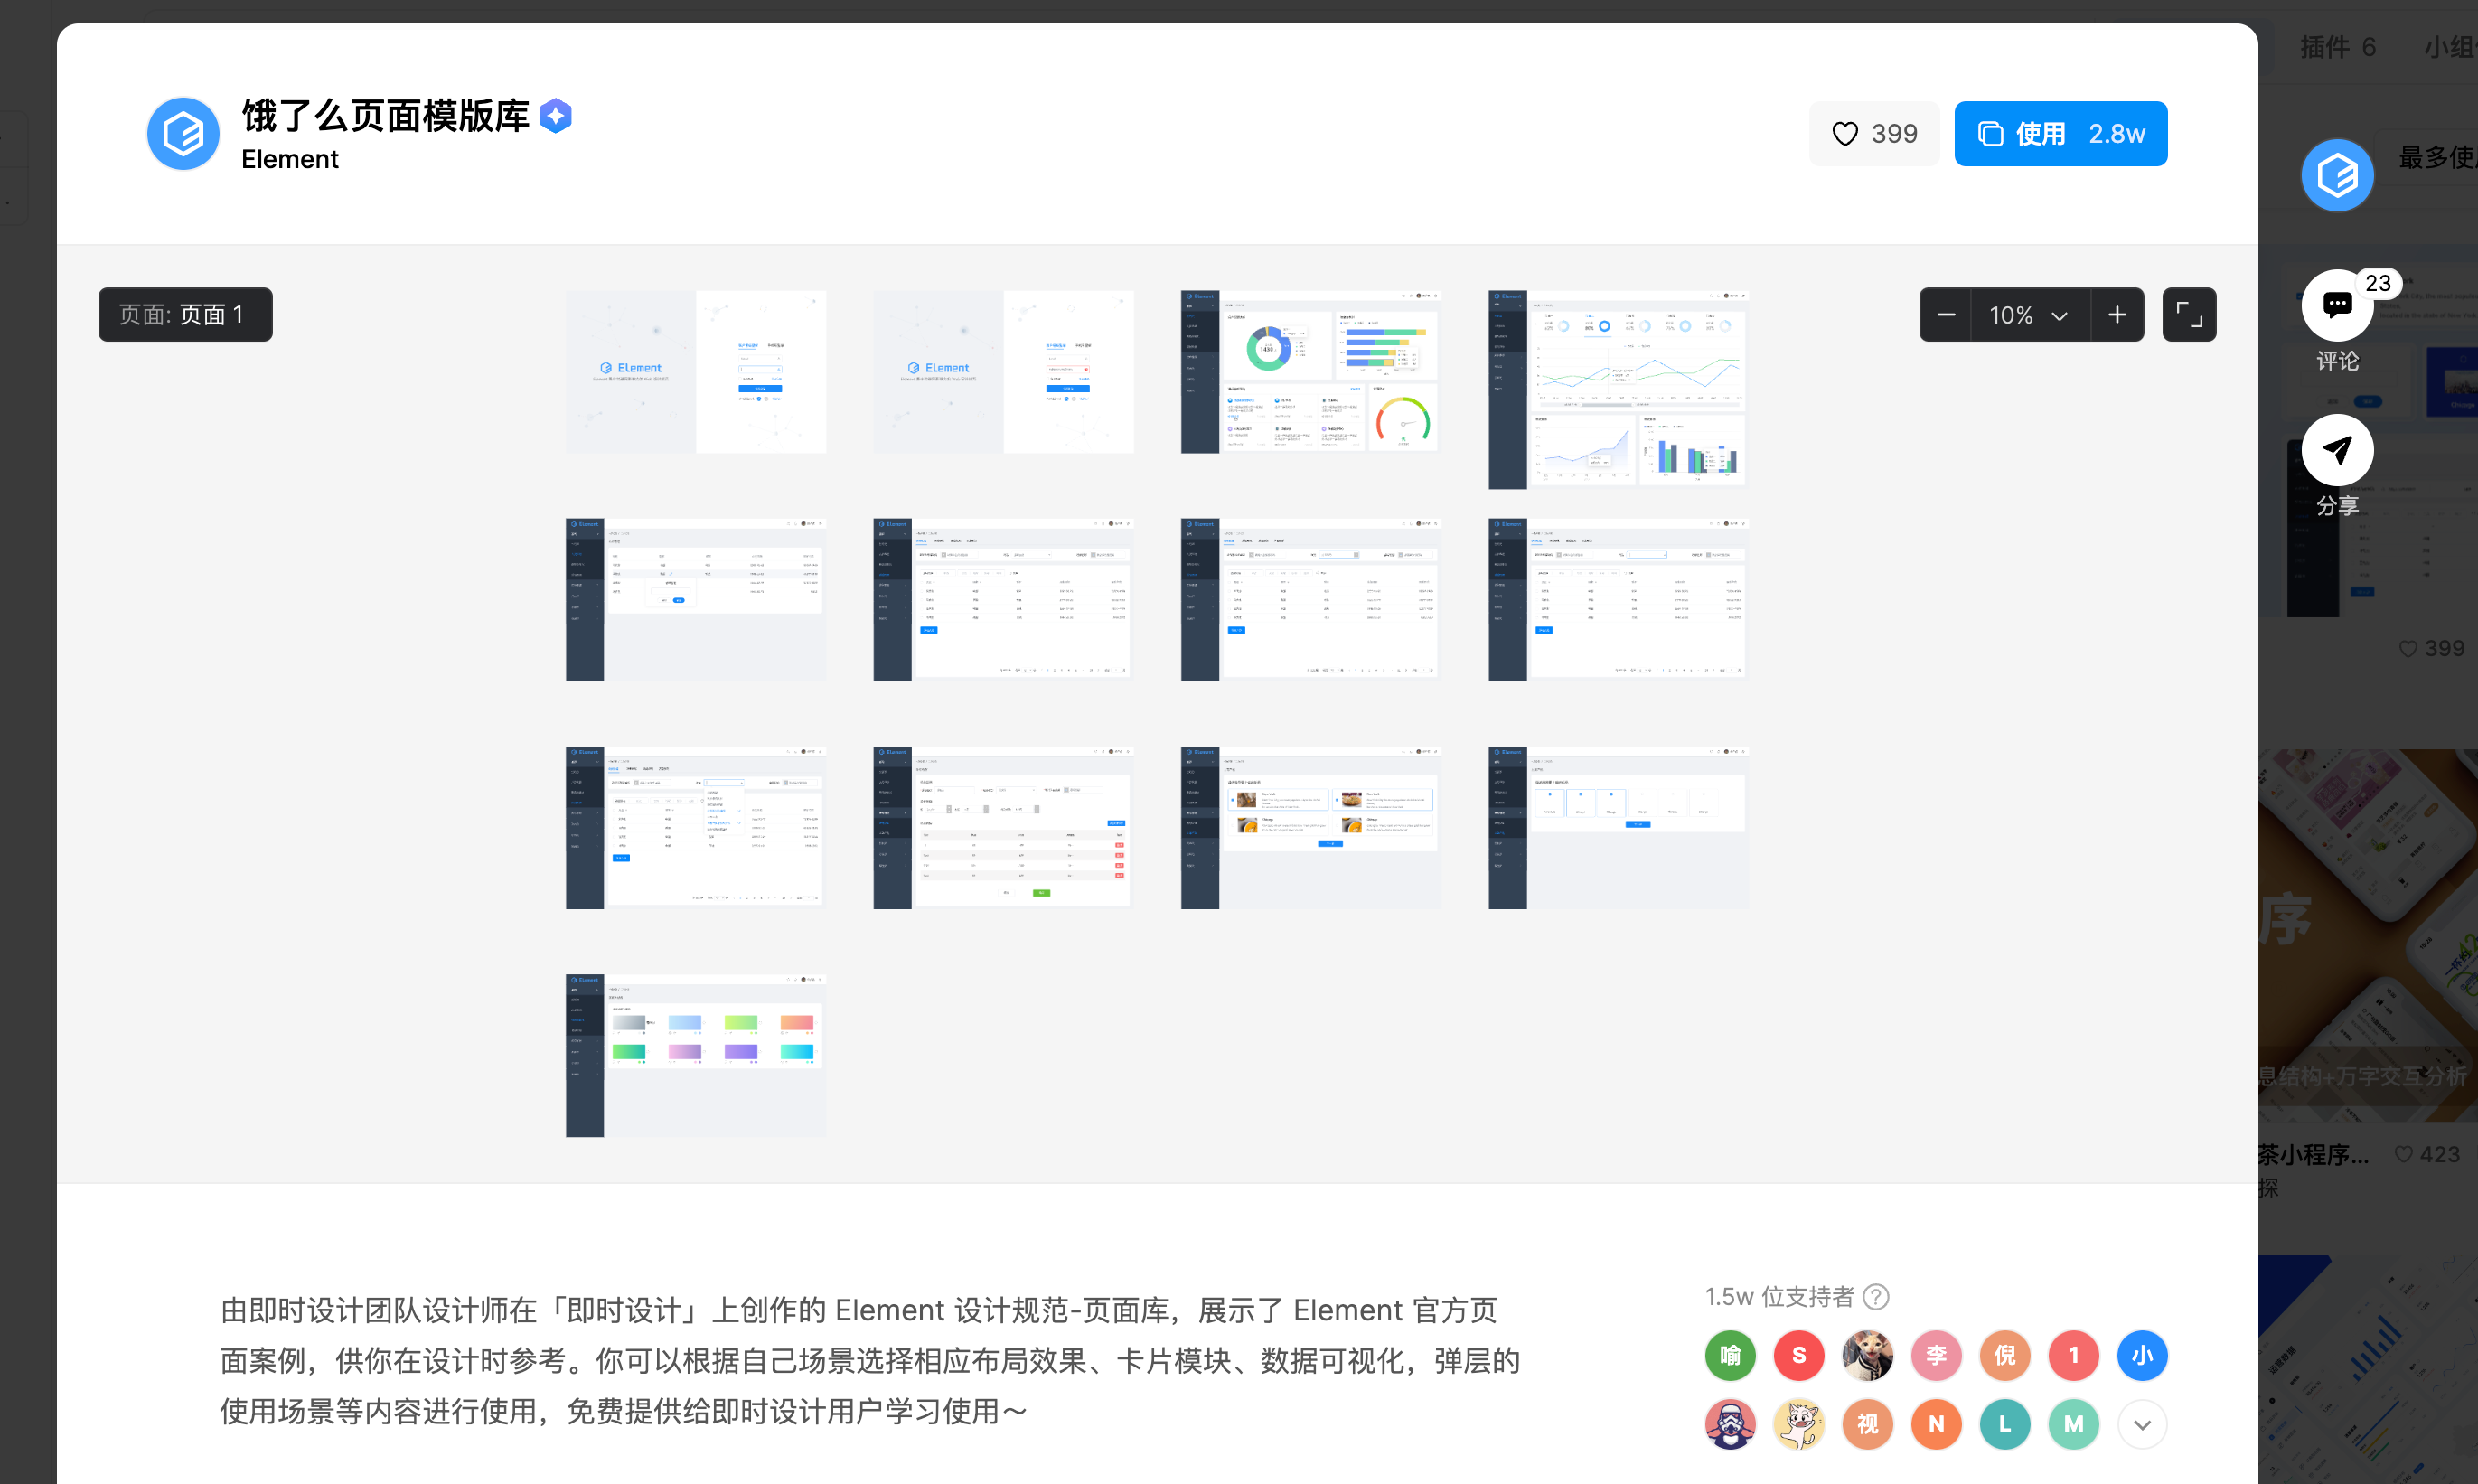Click the orange 倪 supporter avatar

(2005, 1356)
